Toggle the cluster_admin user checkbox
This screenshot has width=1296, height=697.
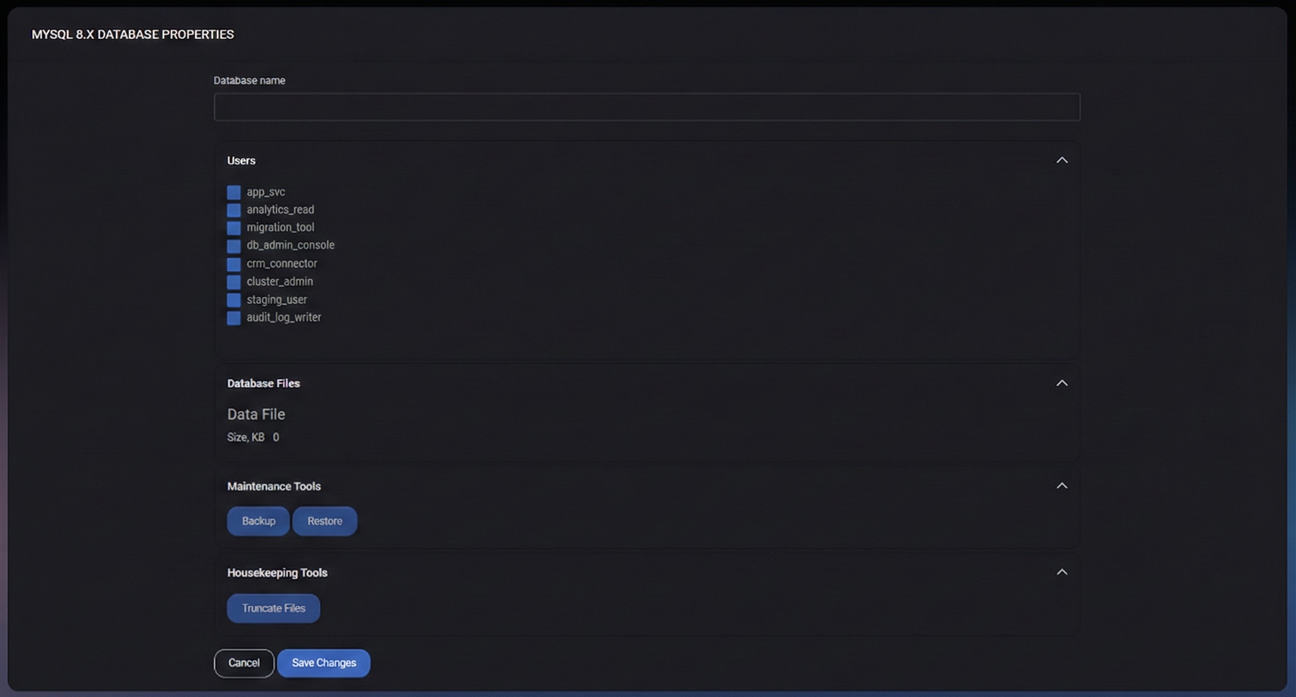(233, 282)
